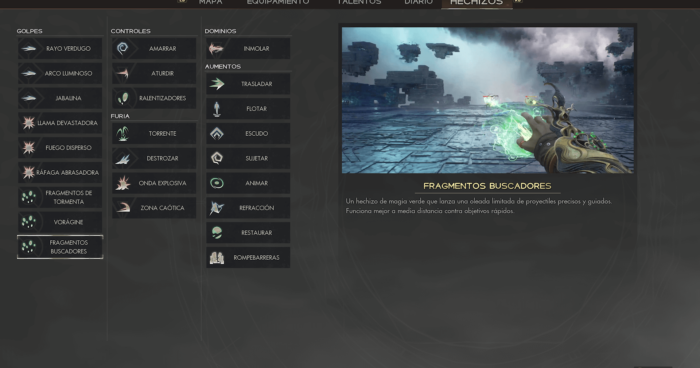The width and height of the screenshot is (700, 368).
Task: Click the Fragmentos Buscadores preview image
Action: [488, 100]
